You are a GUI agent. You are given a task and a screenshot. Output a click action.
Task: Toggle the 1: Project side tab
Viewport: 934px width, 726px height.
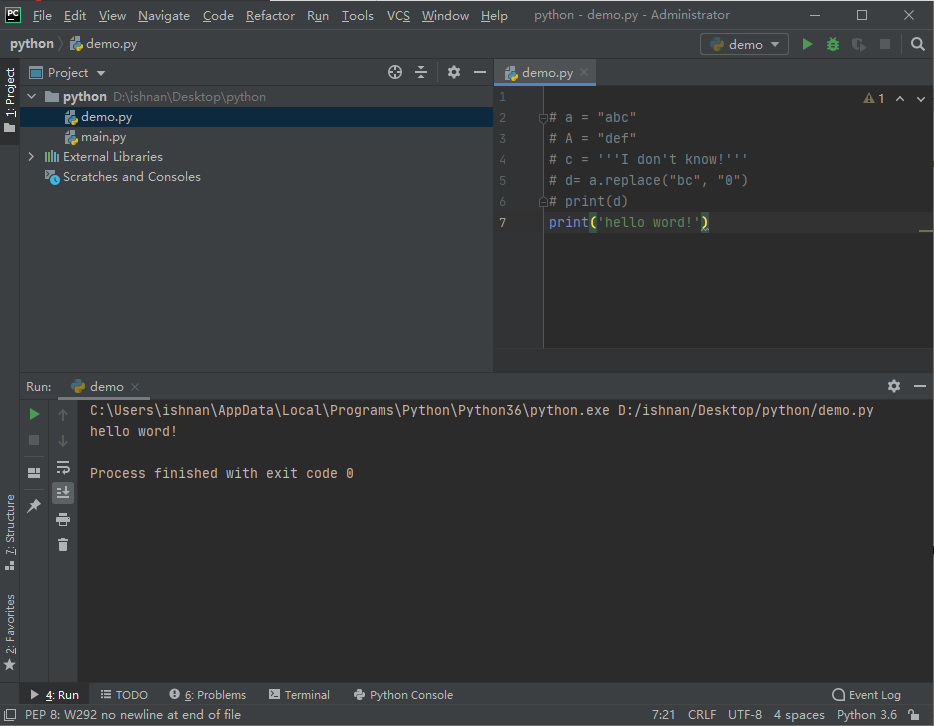coord(10,100)
